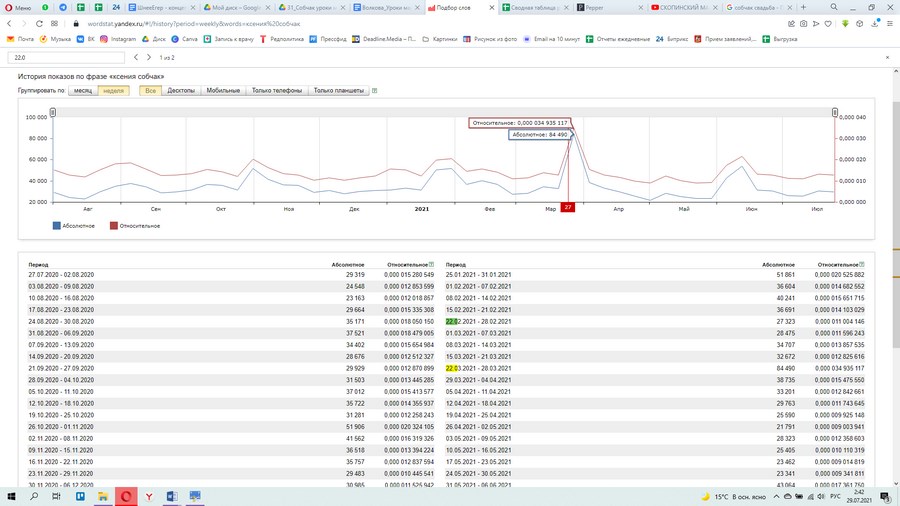Click help icon beside first Относительное column header
Image resolution: width=900 pixels, height=506 pixels.
click(432, 264)
